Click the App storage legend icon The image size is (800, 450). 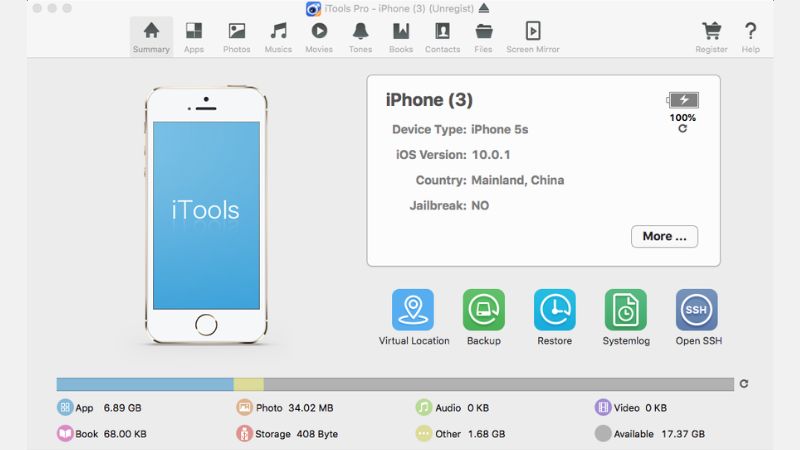pyautogui.click(x=65, y=408)
